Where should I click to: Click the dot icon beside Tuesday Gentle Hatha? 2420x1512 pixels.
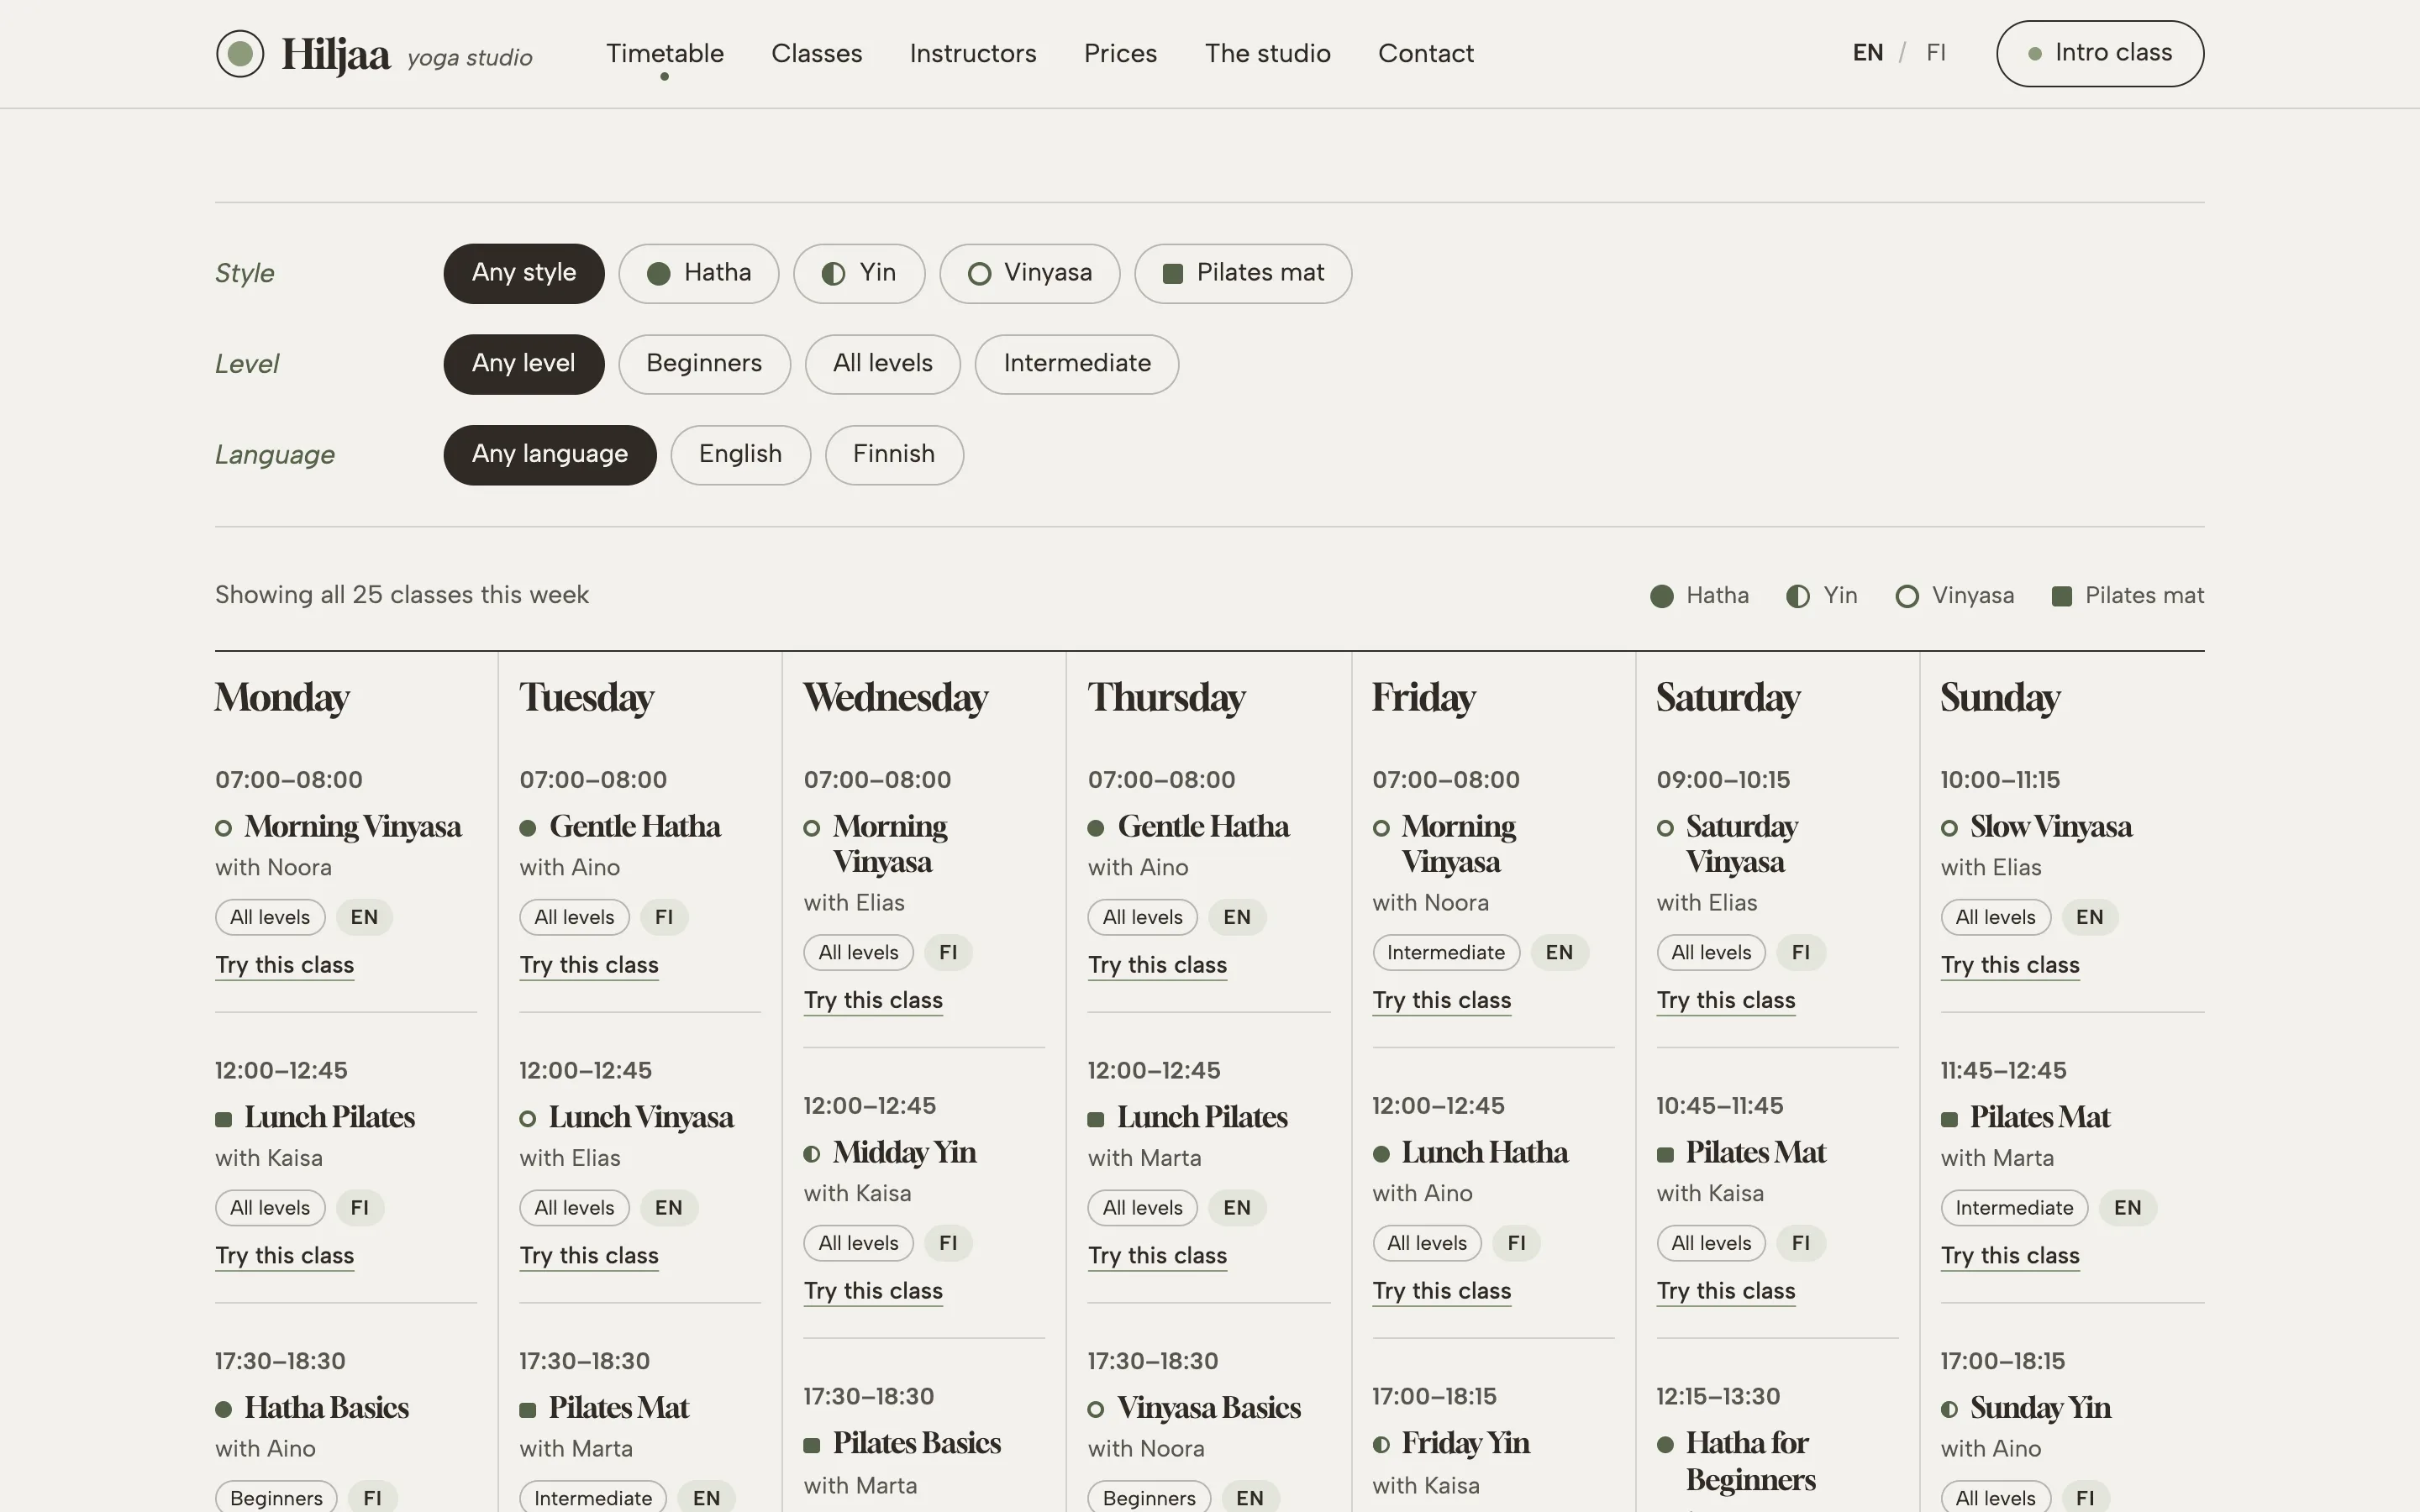[x=528, y=828]
